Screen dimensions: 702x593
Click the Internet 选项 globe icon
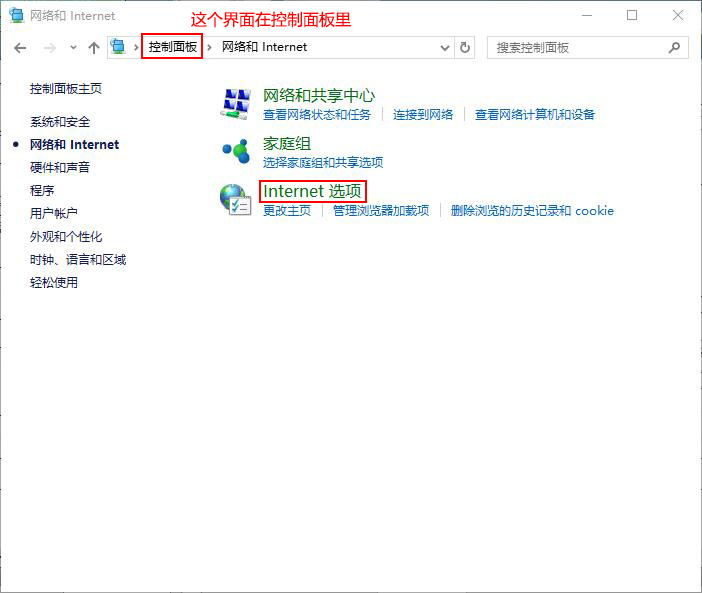235,200
